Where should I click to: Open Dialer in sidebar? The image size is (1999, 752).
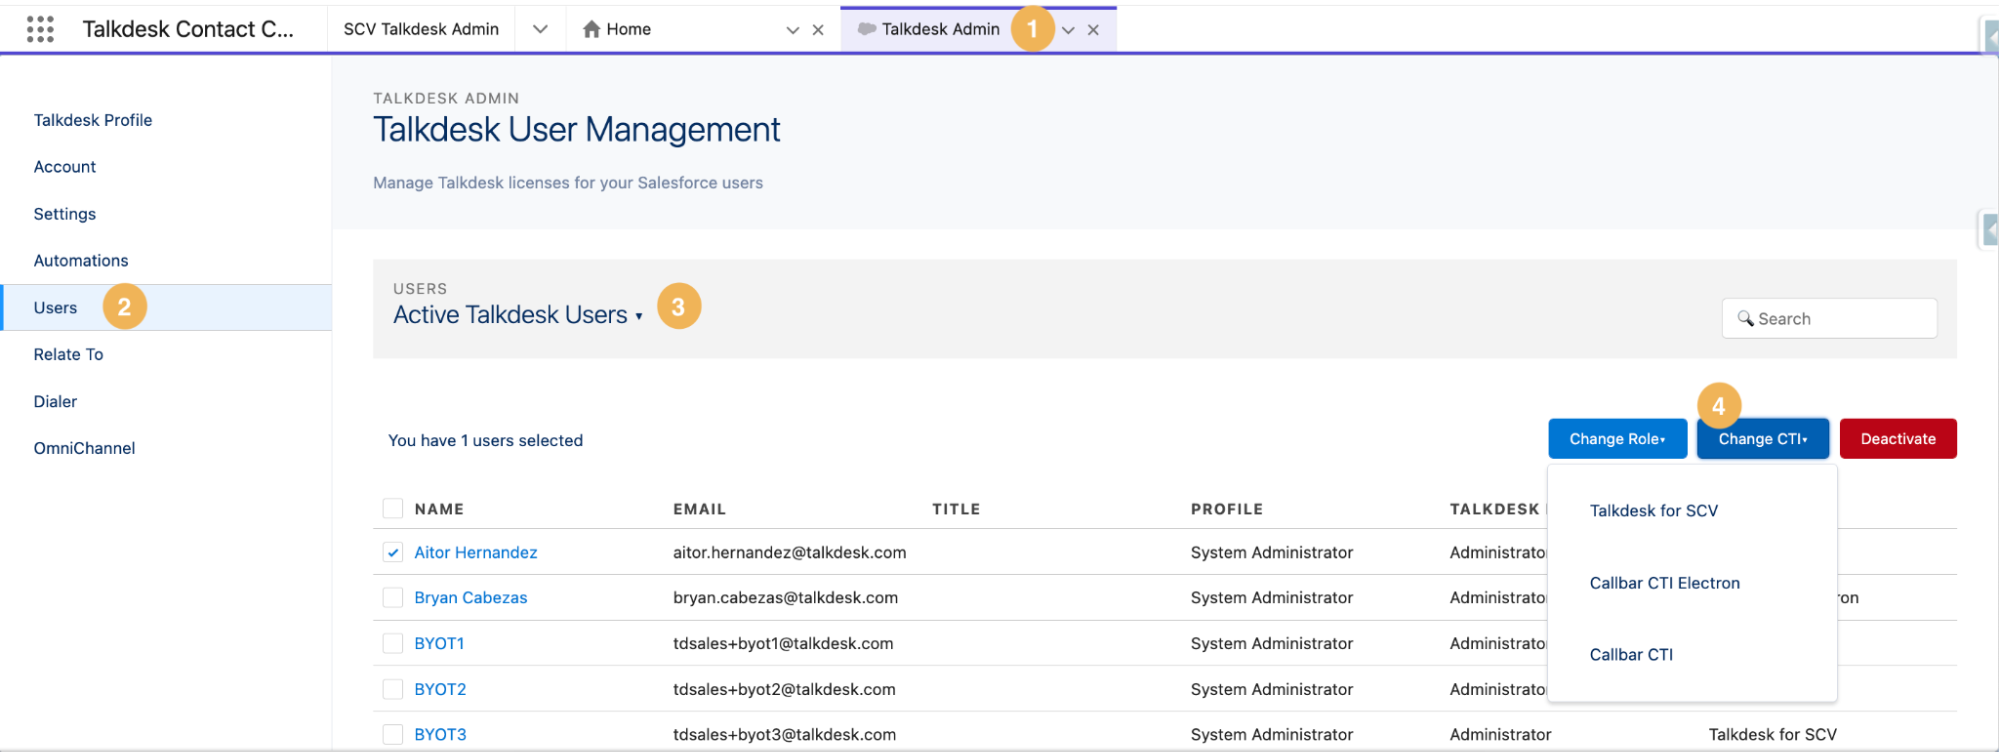(x=55, y=401)
